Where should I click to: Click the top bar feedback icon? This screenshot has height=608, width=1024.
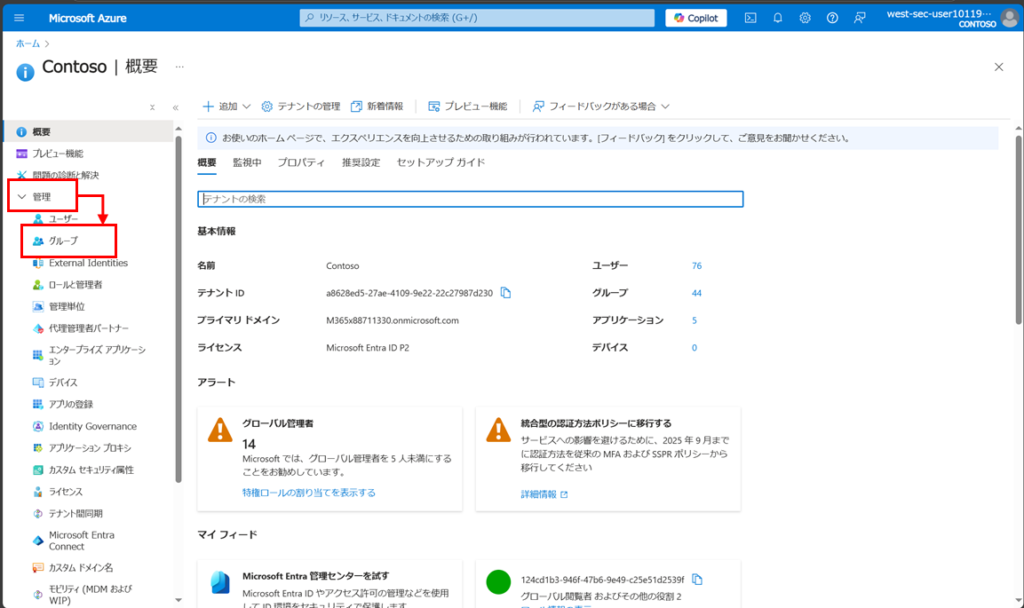pyautogui.click(x=859, y=18)
